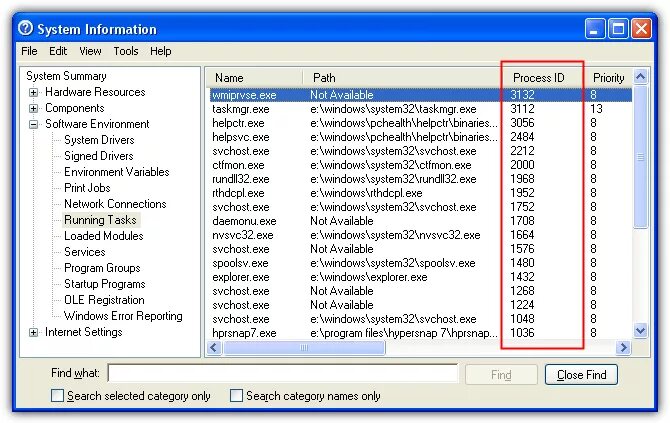Select System Summary in the tree
This screenshot has width=670, height=423.
click(x=66, y=76)
